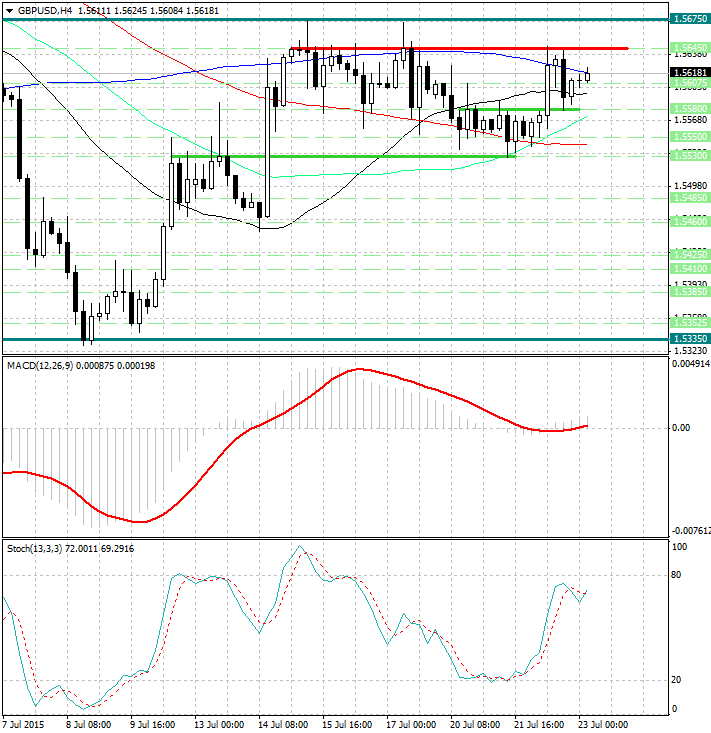Image resolution: width=711 pixels, height=733 pixels.
Task: Select the 1.56750 resistance level label
Action: coord(690,19)
